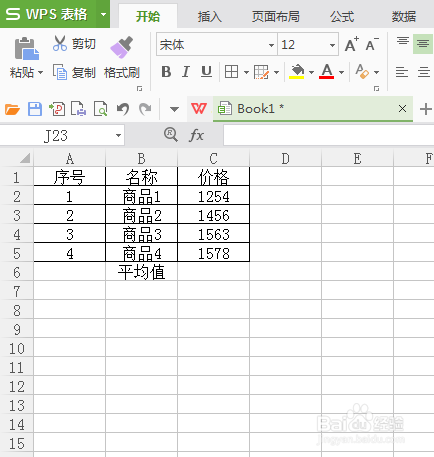Open the font size dropdown showing 12
Screen dimensions: 434x457
point(332,45)
